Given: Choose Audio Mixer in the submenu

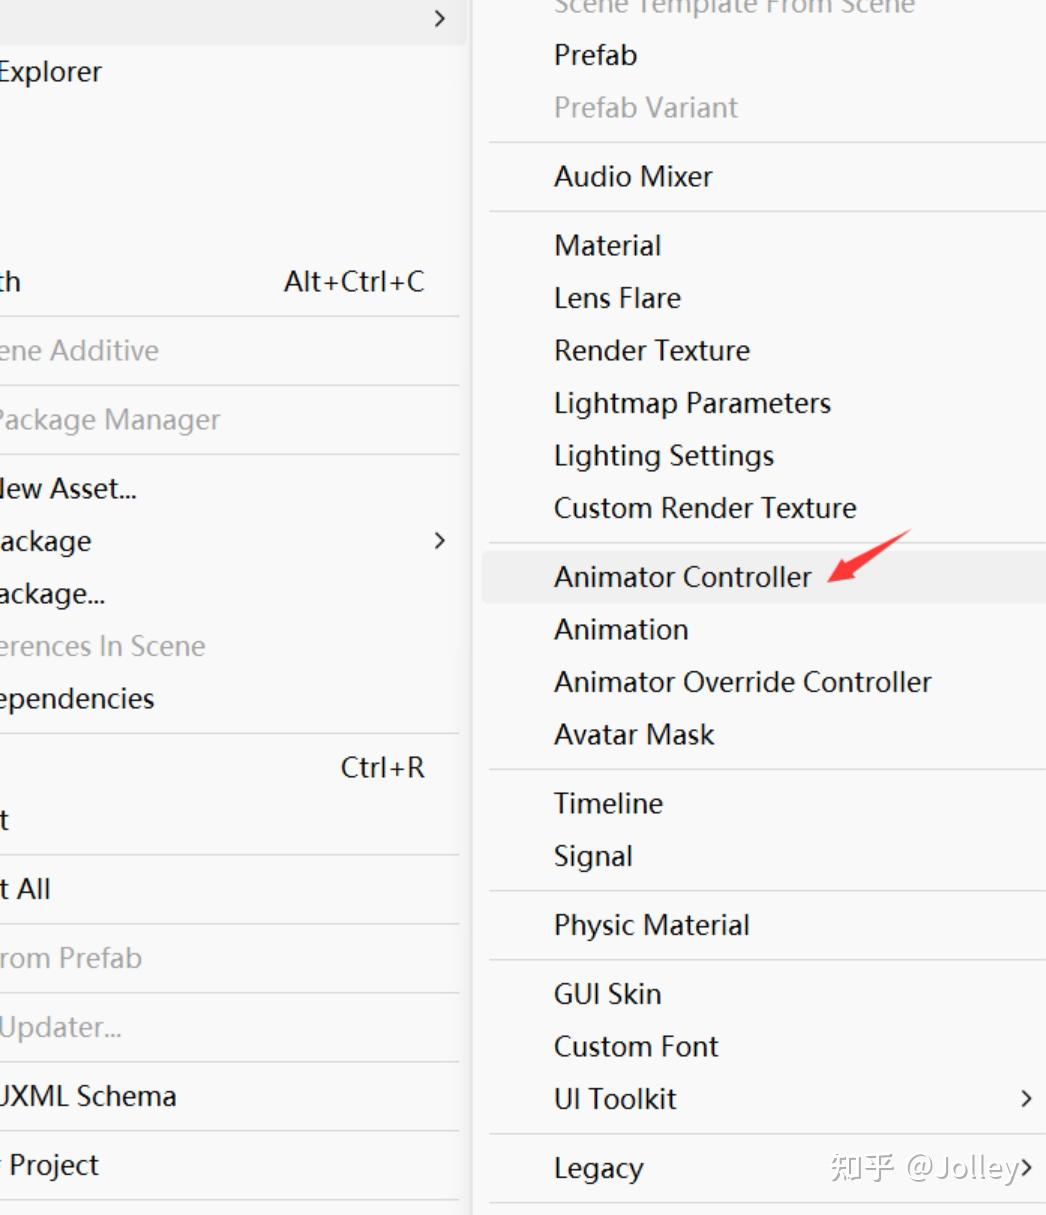Looking at the screenshot, I should point(633,177).
